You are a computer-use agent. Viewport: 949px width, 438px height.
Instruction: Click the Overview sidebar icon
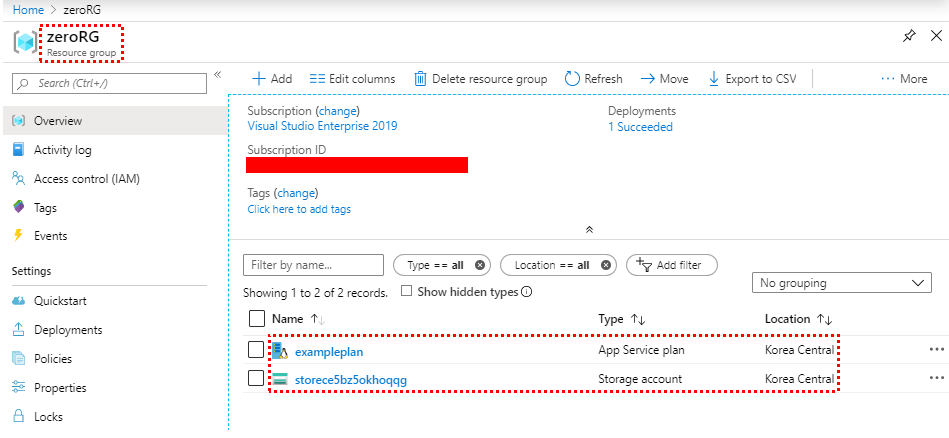click(x=19, y=121)
